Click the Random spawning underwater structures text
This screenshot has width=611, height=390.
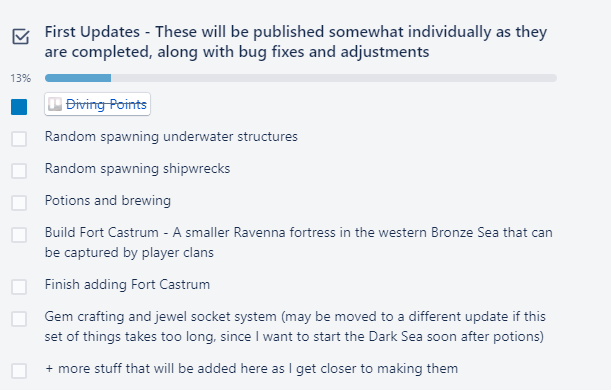coord(171,137)
